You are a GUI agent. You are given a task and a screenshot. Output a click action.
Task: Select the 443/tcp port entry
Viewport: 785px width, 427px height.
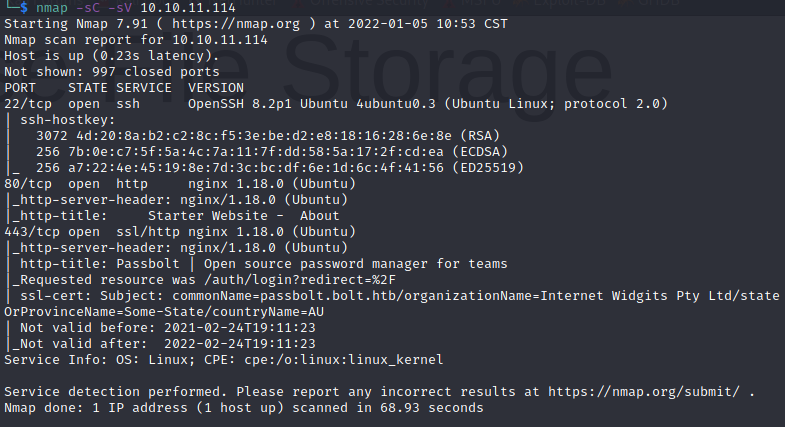coord(28,231)
